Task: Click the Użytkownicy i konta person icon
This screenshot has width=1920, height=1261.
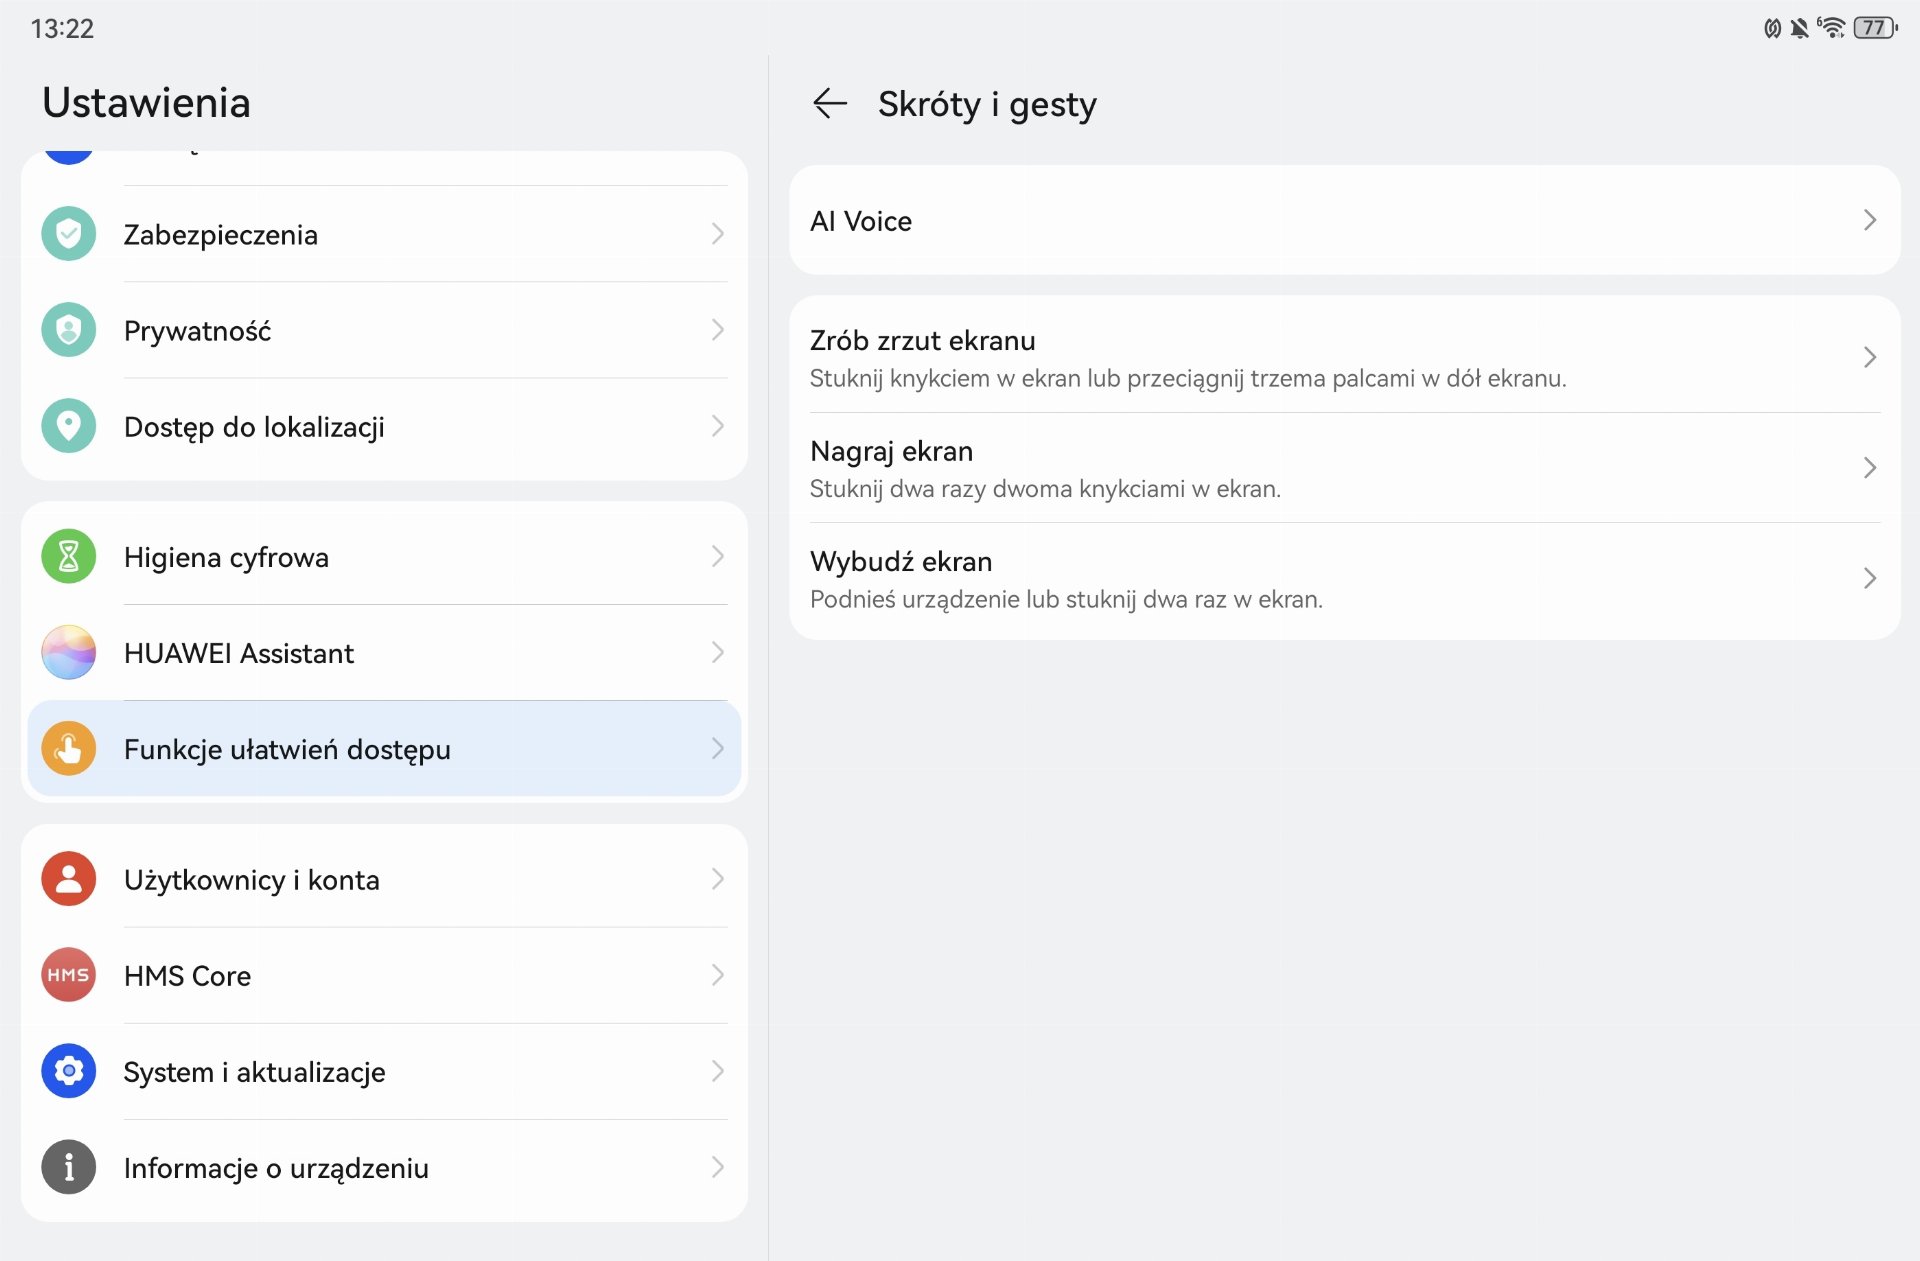Action: pyautogui.click(x=68, y=879)
